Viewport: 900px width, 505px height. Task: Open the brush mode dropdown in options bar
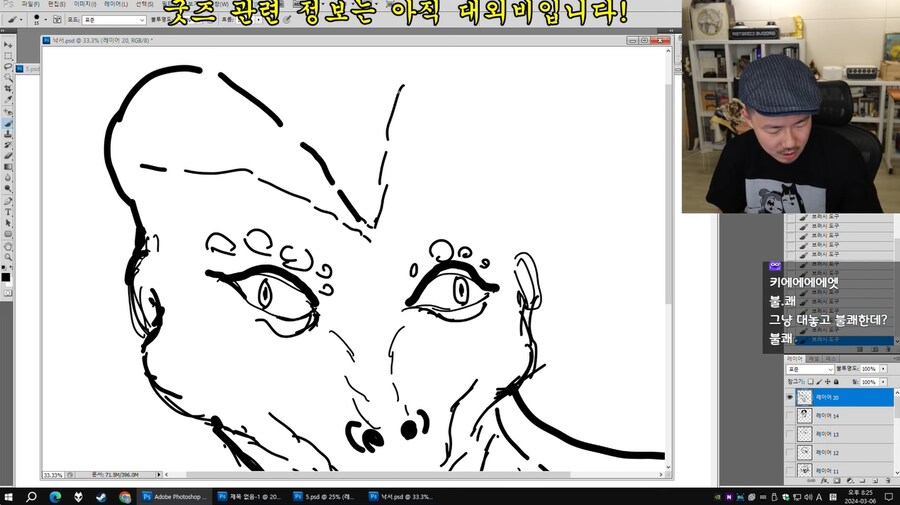click(x=114, y=20)
